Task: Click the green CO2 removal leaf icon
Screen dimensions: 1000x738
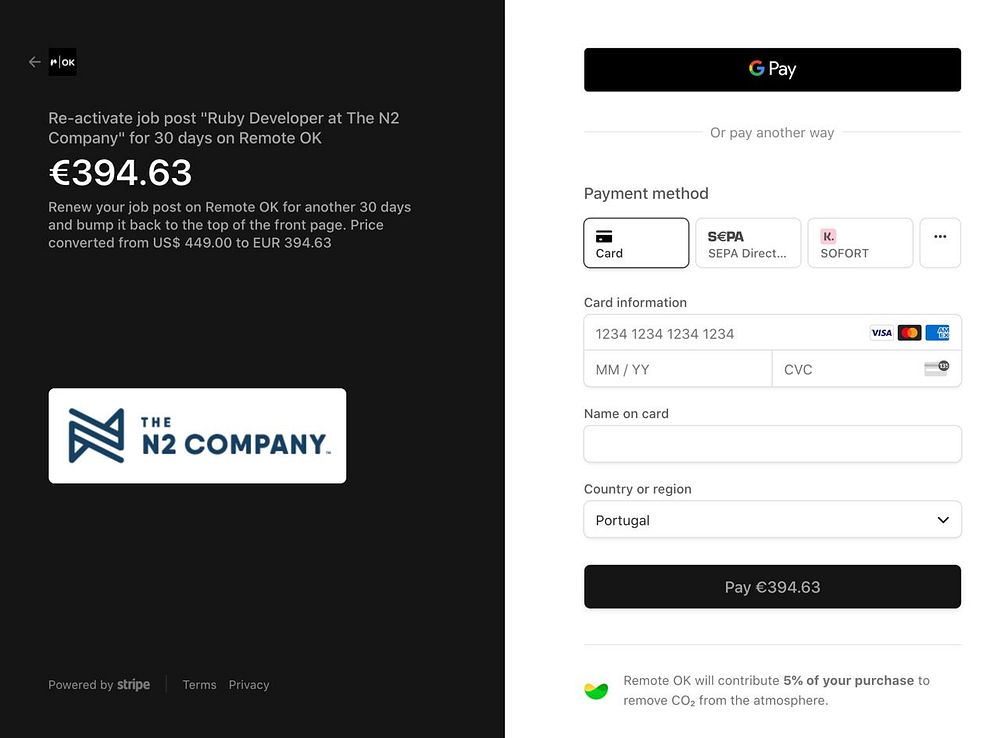Action: point(596,690)
